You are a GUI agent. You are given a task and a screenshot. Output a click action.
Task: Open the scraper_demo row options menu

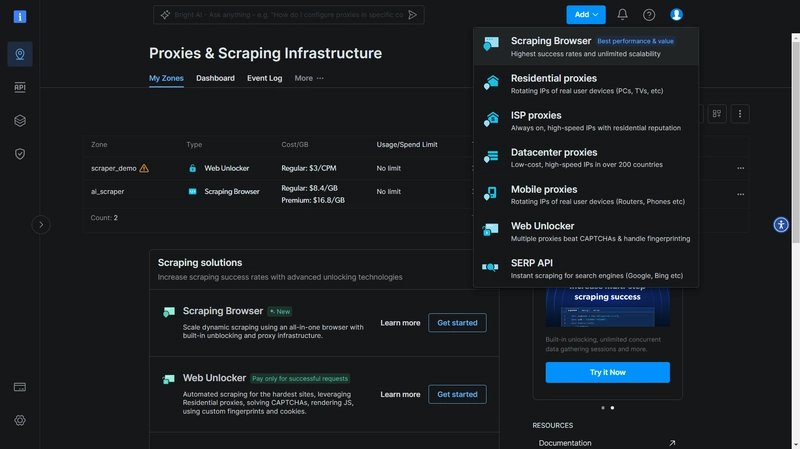(x=740, y=168)
